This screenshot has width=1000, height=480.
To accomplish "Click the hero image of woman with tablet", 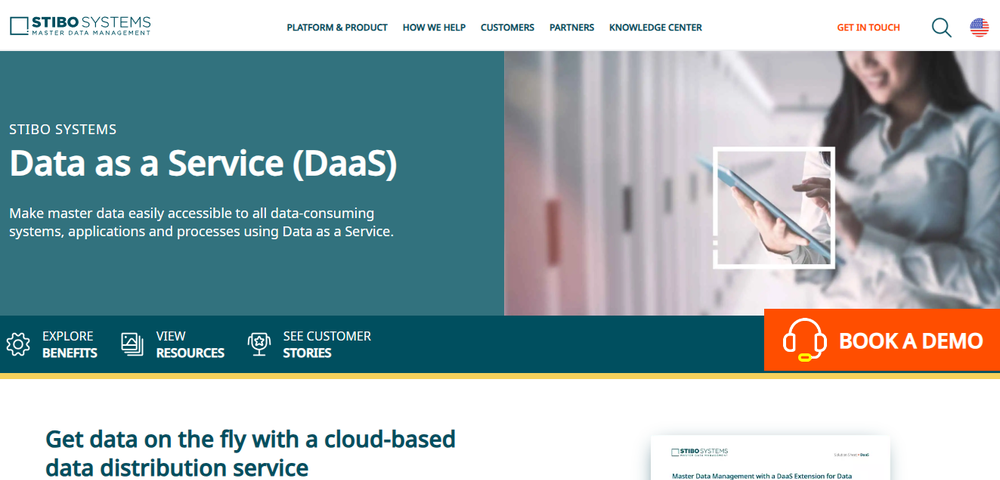I will 752,183.
